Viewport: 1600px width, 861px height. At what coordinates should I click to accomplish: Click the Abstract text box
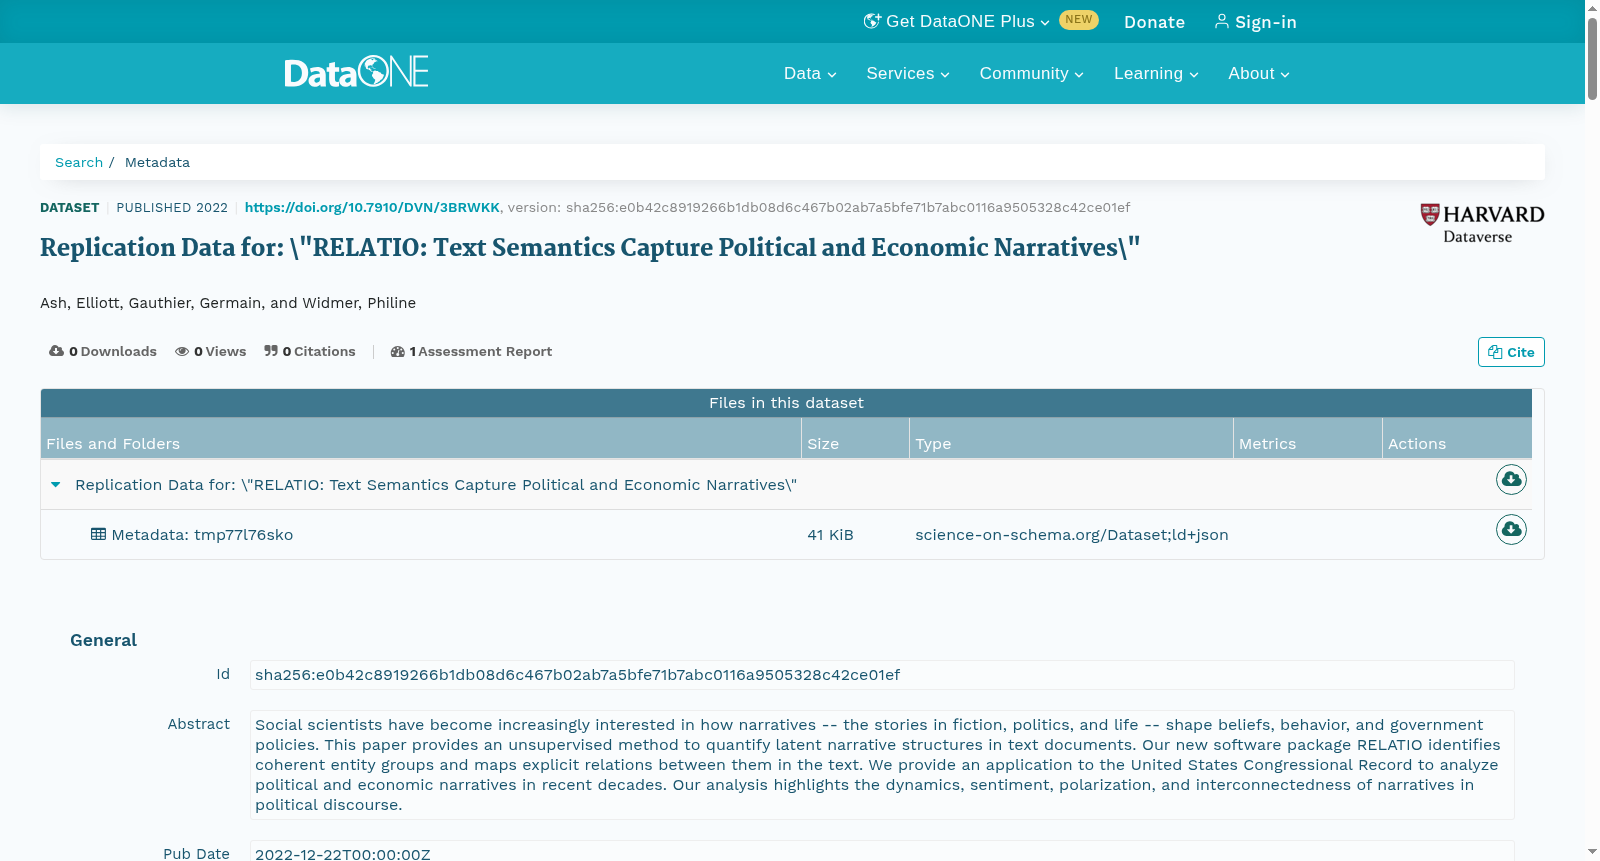pyautogui.click(x=882, y=765)
